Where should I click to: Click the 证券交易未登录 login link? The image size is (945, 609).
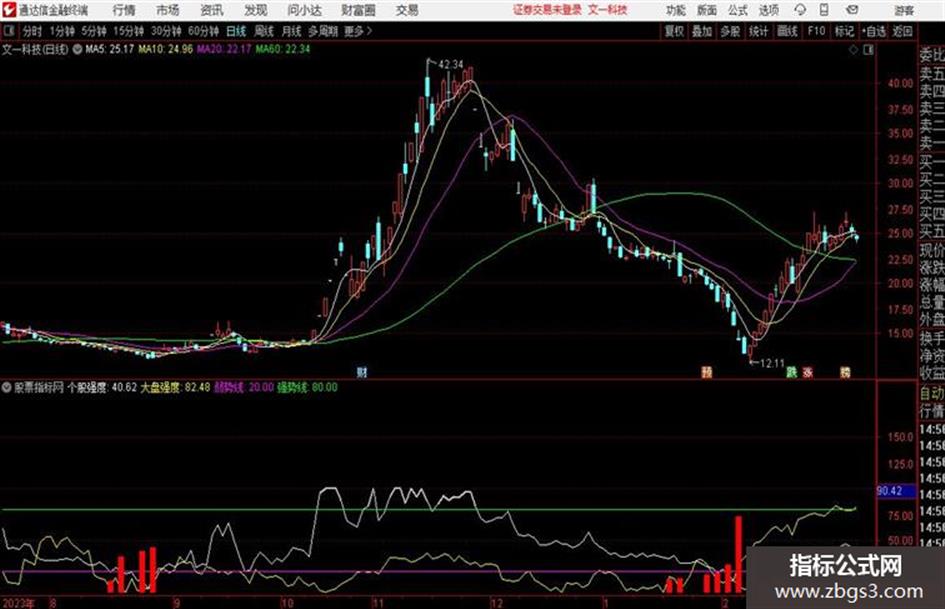[547, 10]
